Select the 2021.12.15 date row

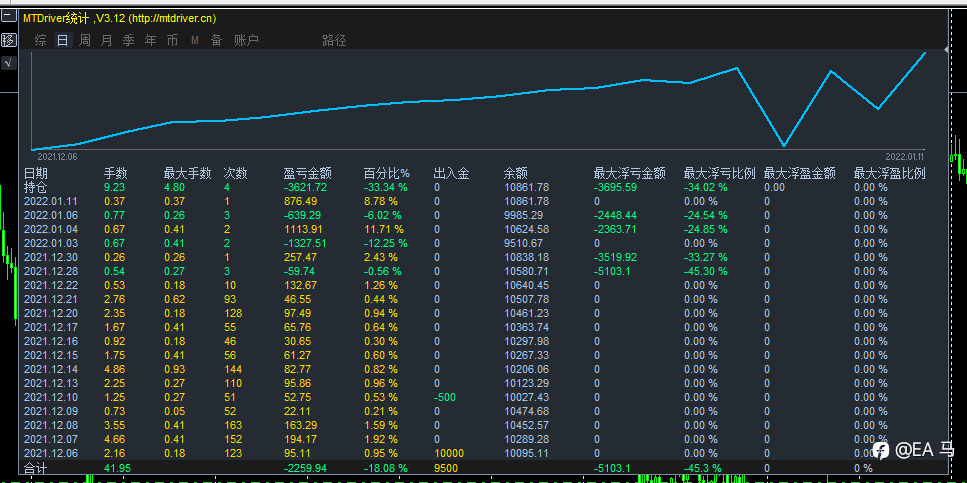484,355
